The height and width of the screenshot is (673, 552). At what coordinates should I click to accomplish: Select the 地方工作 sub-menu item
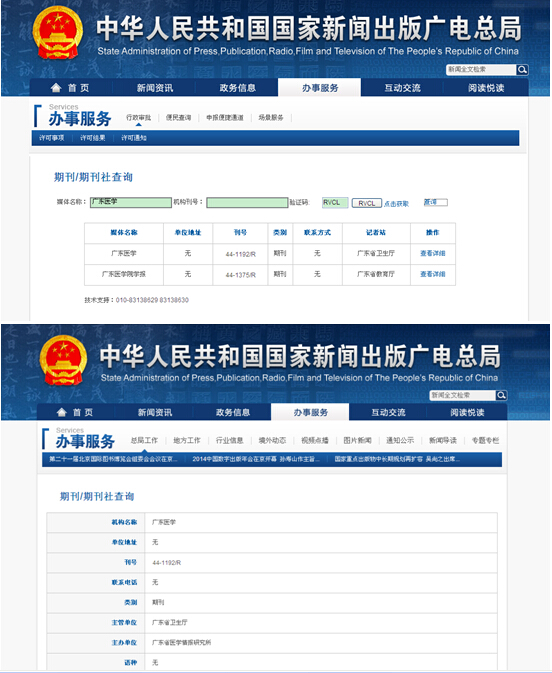click(x=187, y=440)
